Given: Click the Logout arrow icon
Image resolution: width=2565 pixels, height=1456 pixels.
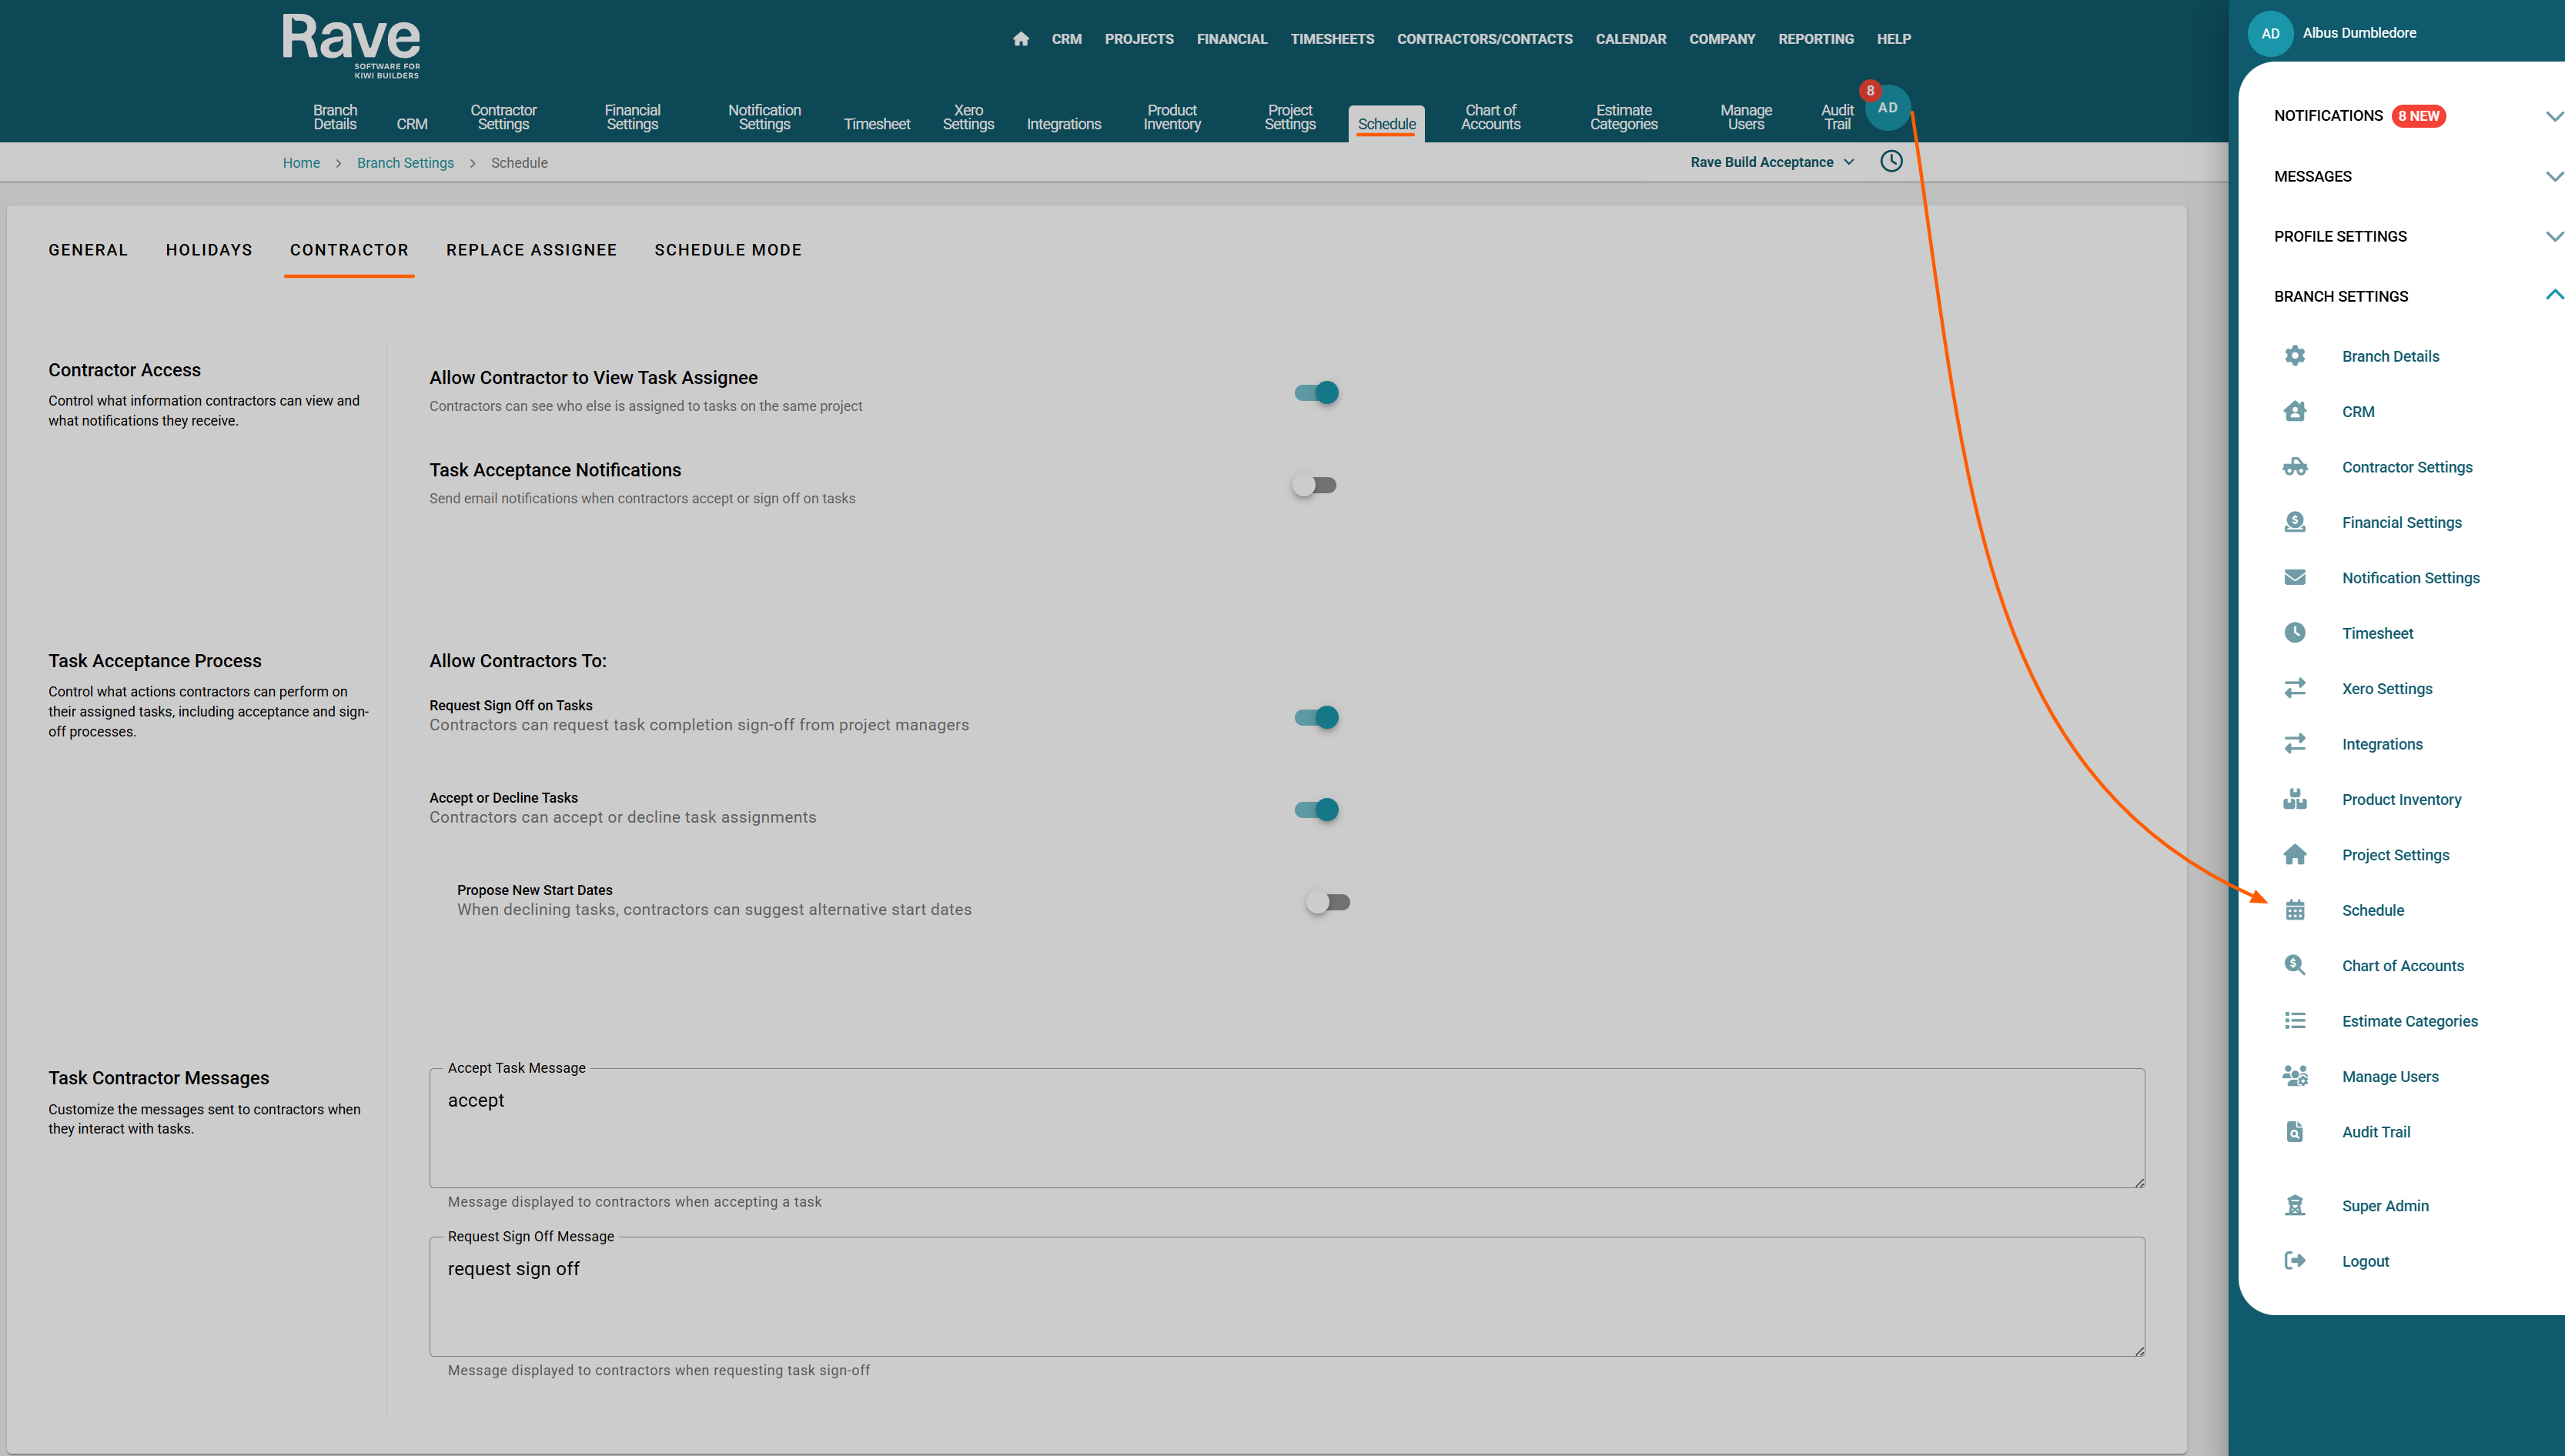Looking at the screenshot, I should tap(2295, 1261).
